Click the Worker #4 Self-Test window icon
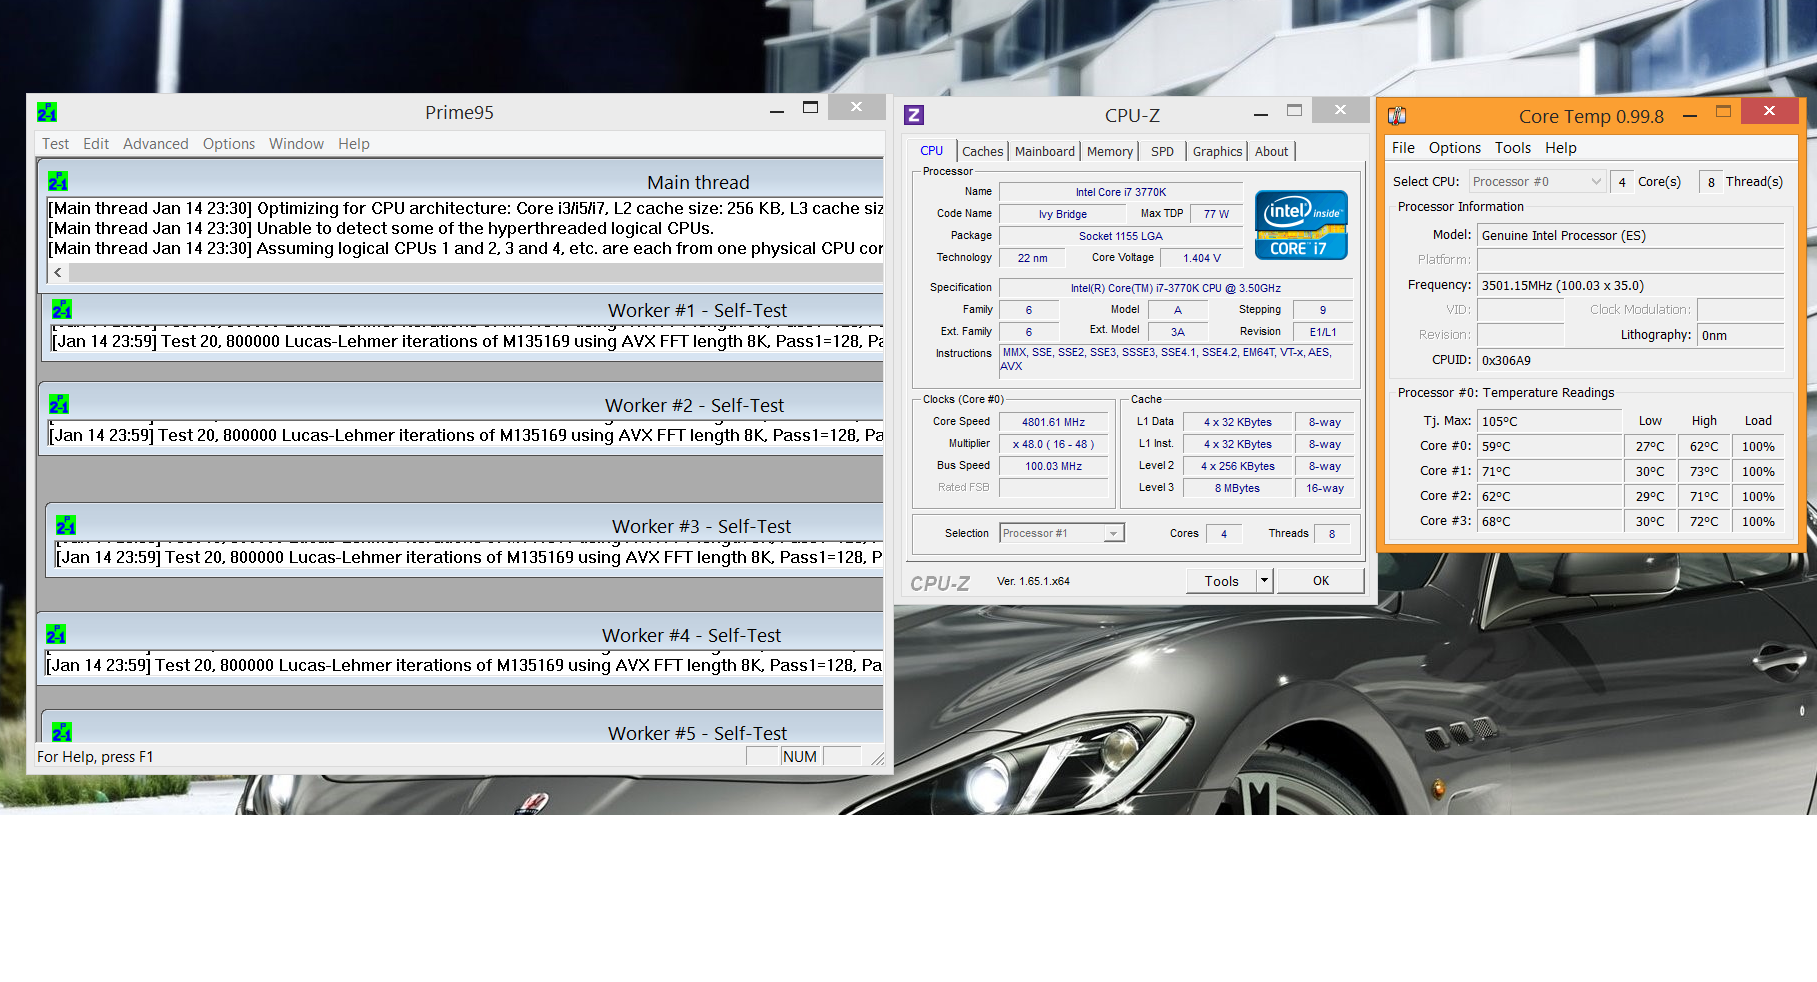The width and height of the screenshot is (1817, 982). 56,635
